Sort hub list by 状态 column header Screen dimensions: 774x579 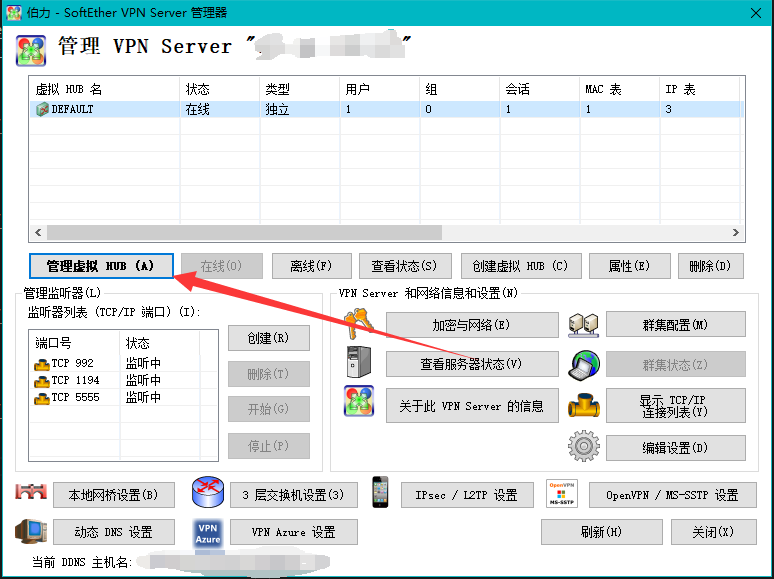220,89
